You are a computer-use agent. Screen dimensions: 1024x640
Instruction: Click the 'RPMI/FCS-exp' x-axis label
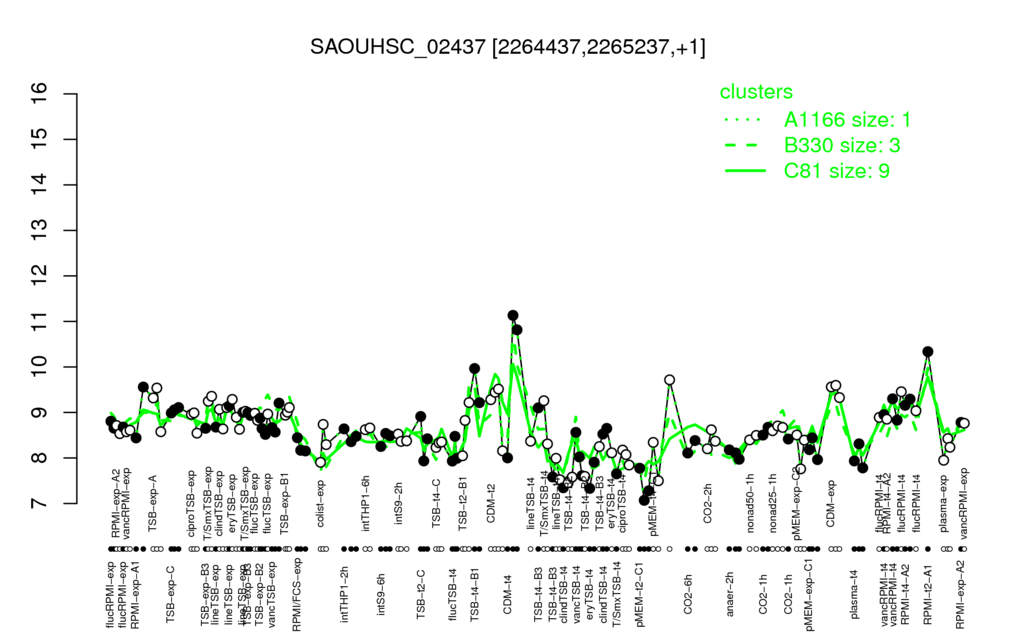[x=296, y=594]
